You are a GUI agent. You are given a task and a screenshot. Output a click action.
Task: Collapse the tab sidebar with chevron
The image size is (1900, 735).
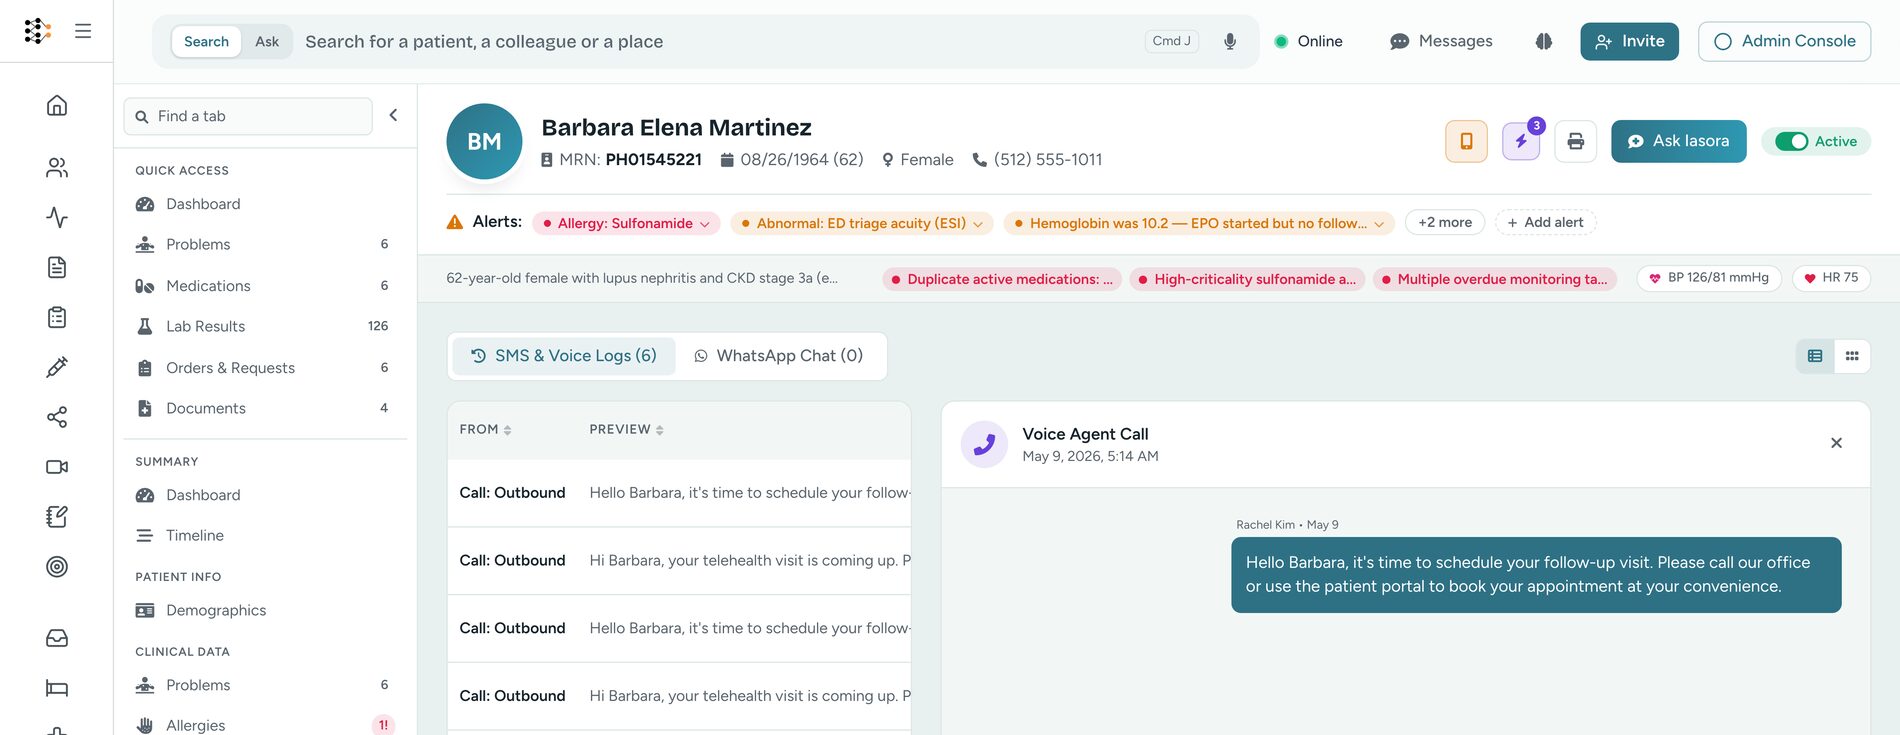tap(394, 115)
